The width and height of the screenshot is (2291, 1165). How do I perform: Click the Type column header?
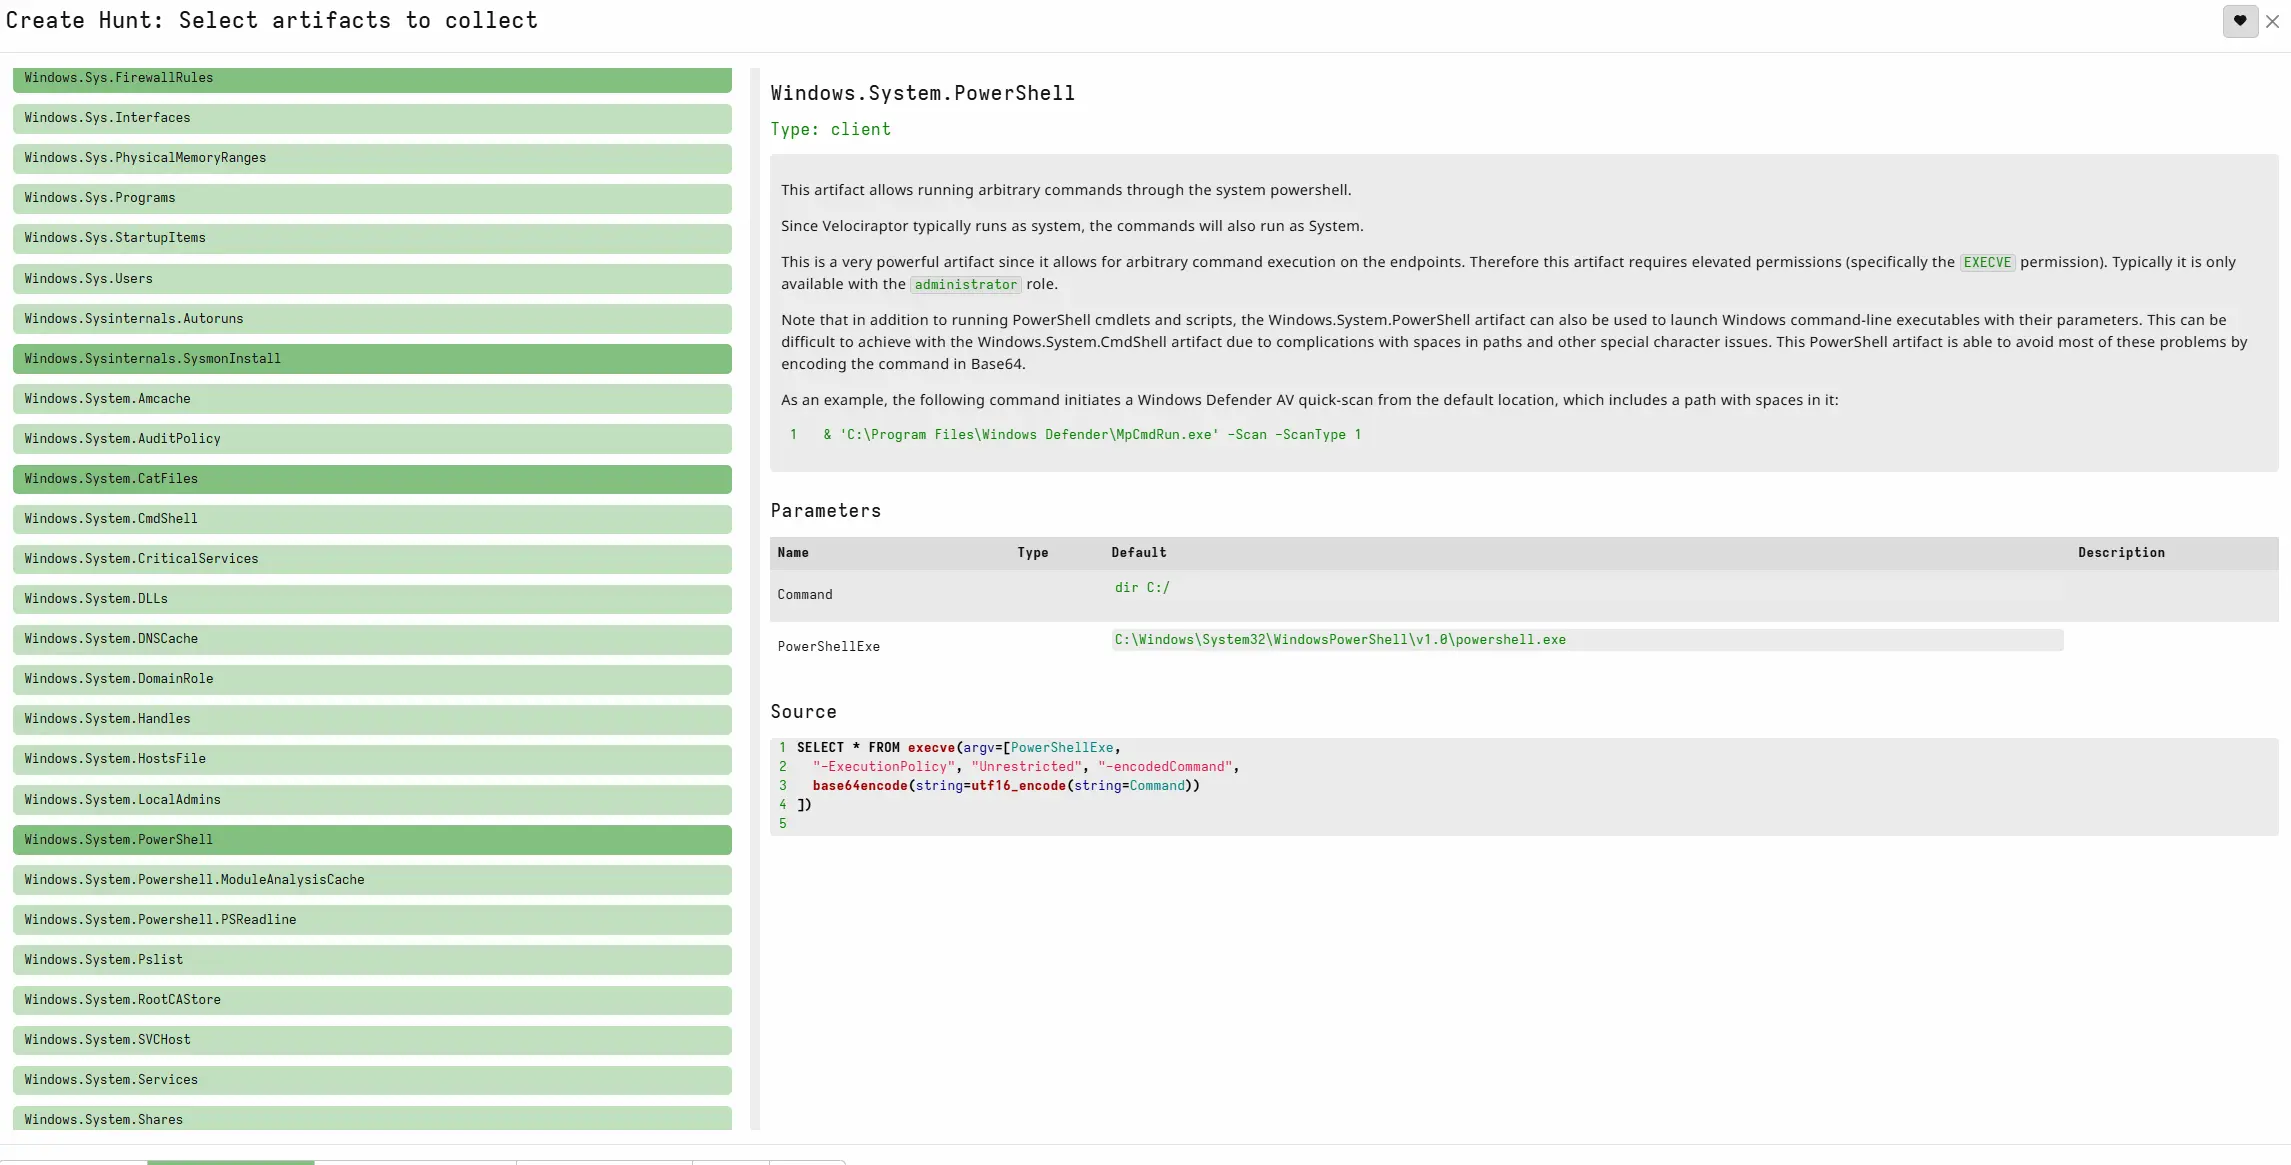click(x=1033, y=553)
